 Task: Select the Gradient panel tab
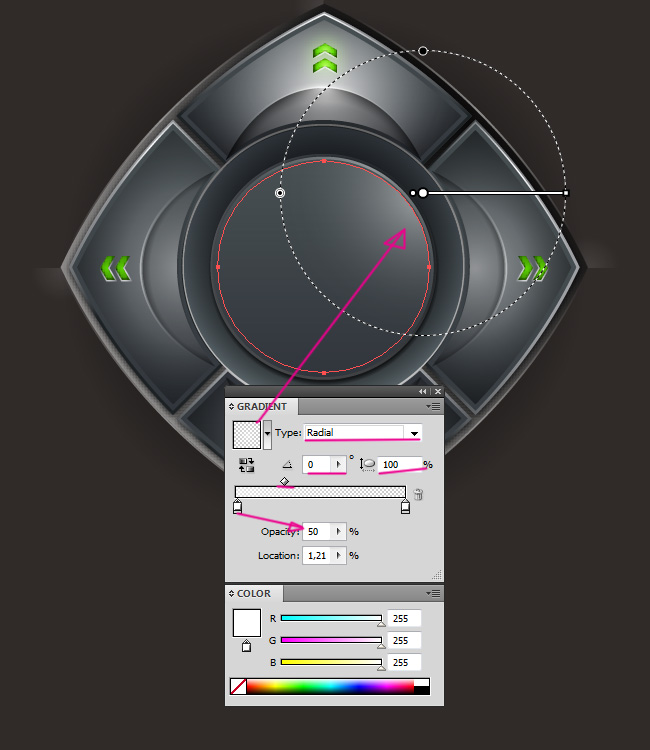[260, 407]
